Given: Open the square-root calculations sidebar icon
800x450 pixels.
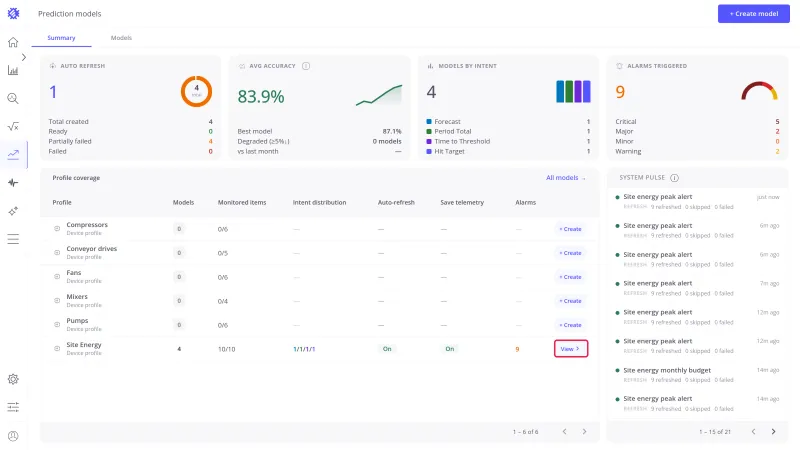Looking at the screenshot, I should coord(13,127).
